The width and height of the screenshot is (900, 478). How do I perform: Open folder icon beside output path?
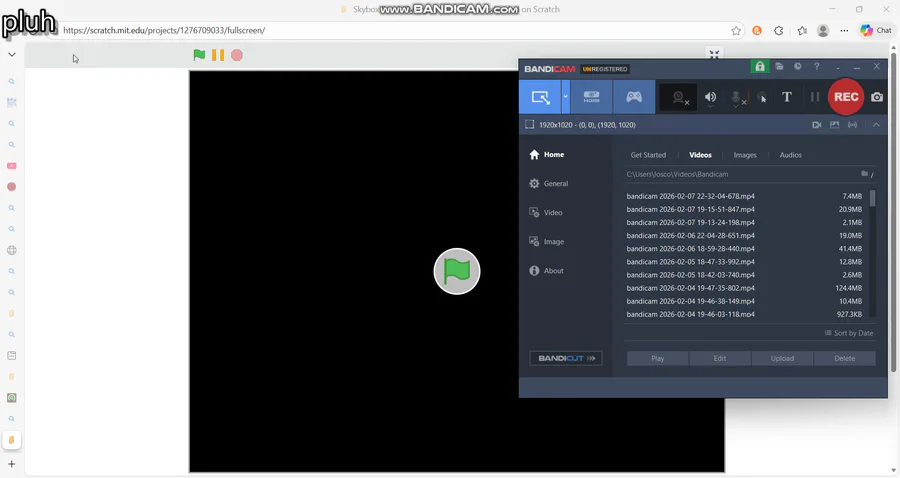click(864, 173)
